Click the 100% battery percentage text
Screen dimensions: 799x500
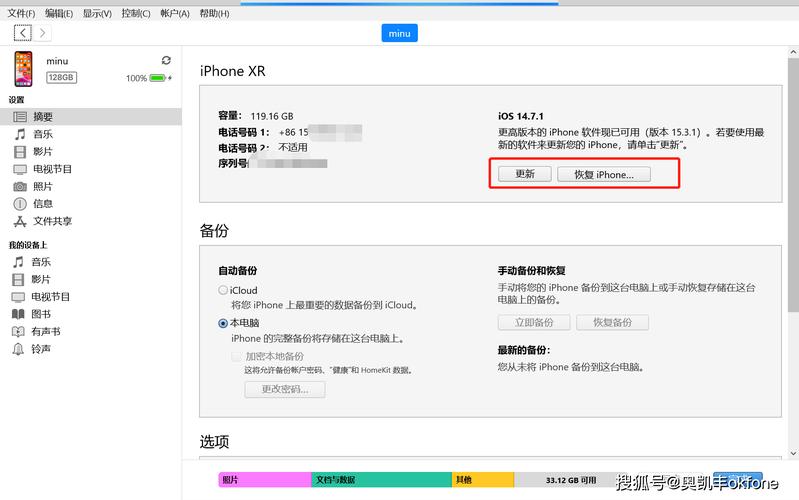coord(136,78)
